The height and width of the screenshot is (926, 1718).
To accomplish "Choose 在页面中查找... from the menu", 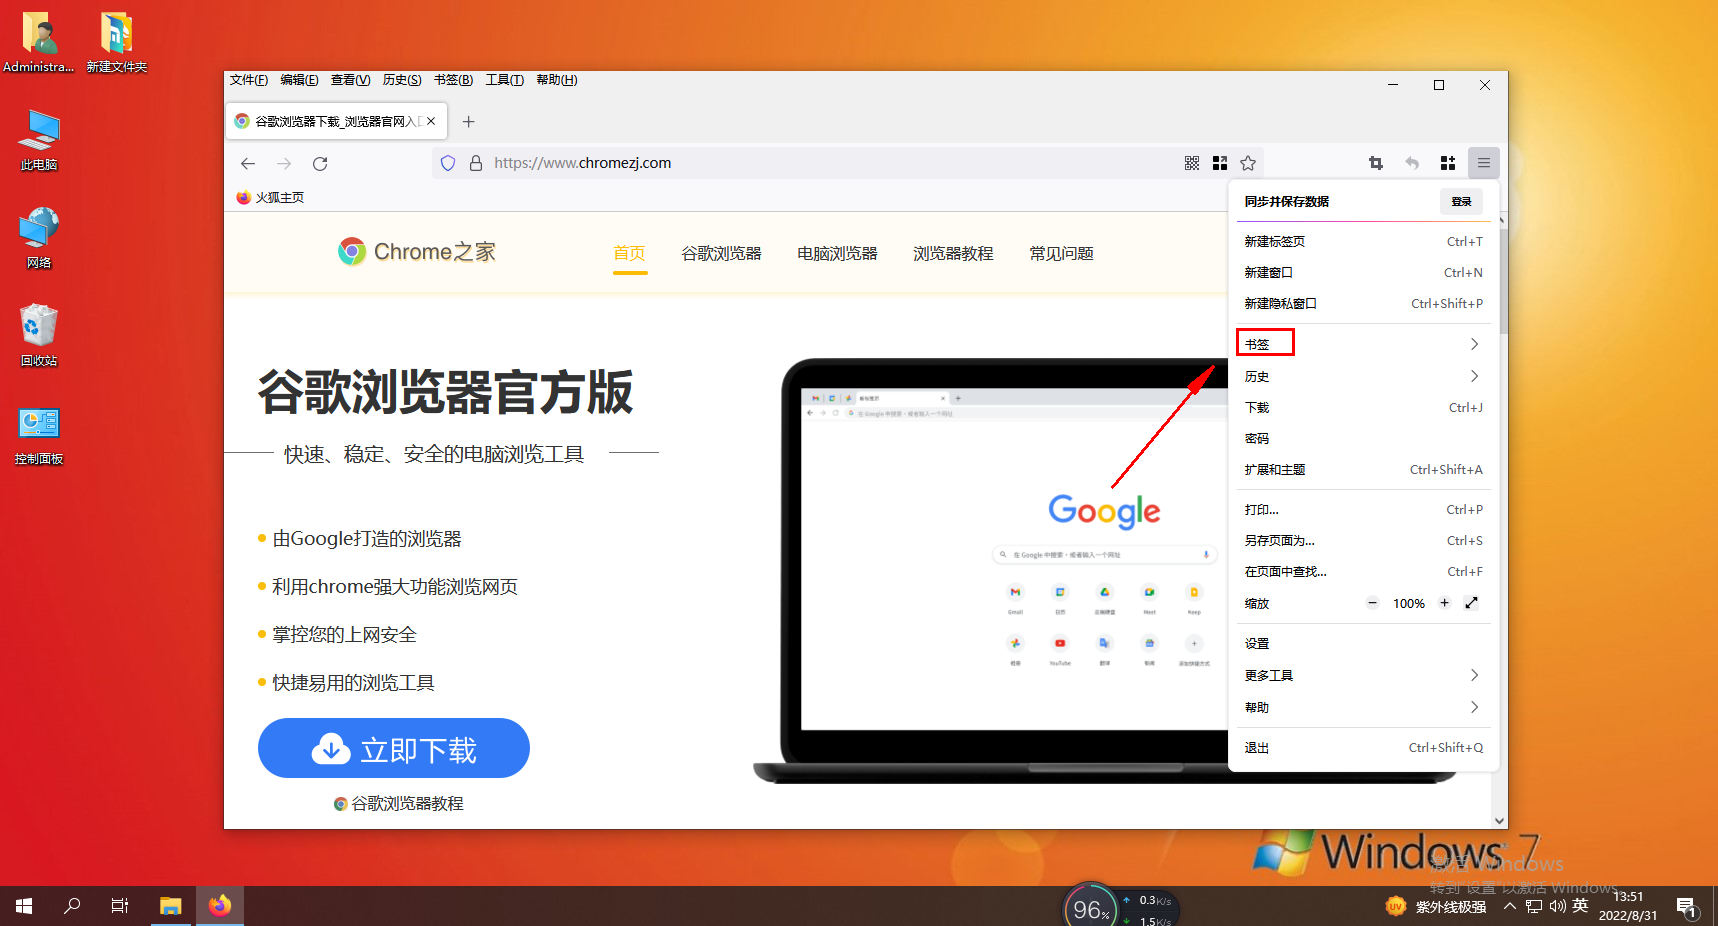I will (x=1363, y=571).
